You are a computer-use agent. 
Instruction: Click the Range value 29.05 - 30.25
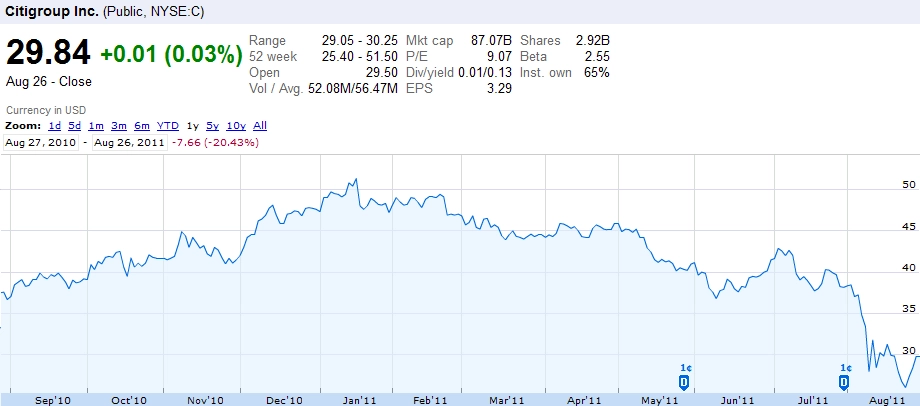click(361, 40)
